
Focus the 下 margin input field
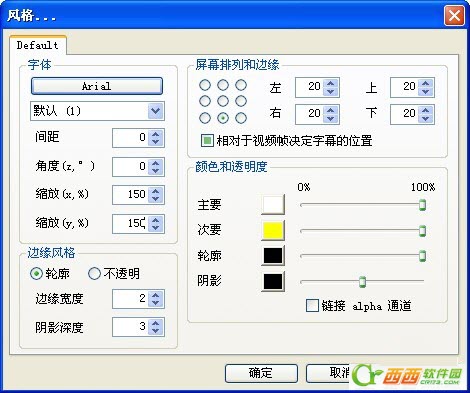[x=405, y=114]
